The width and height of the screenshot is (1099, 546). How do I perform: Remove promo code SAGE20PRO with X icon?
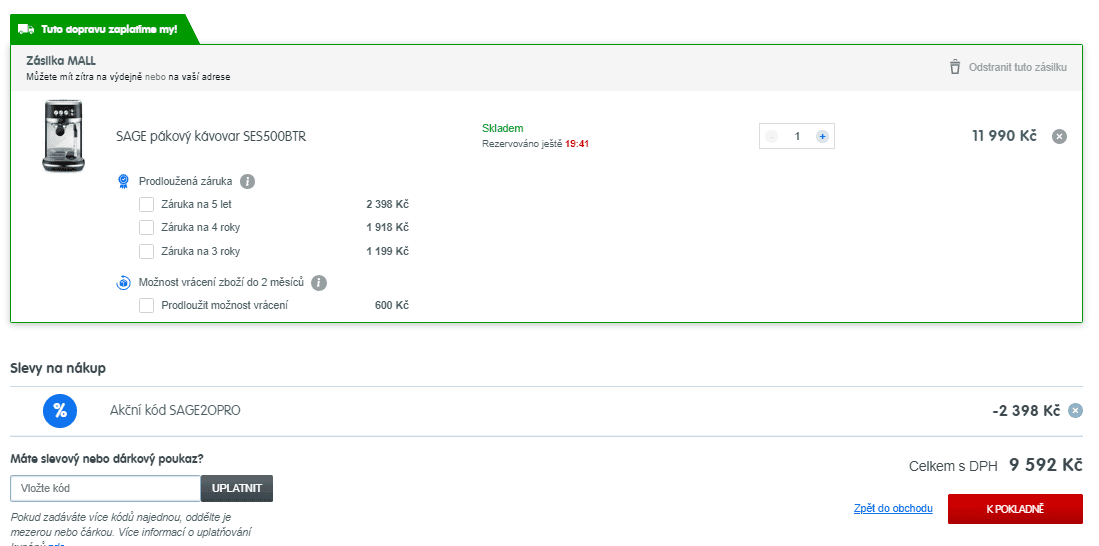tap(1075, 411)
